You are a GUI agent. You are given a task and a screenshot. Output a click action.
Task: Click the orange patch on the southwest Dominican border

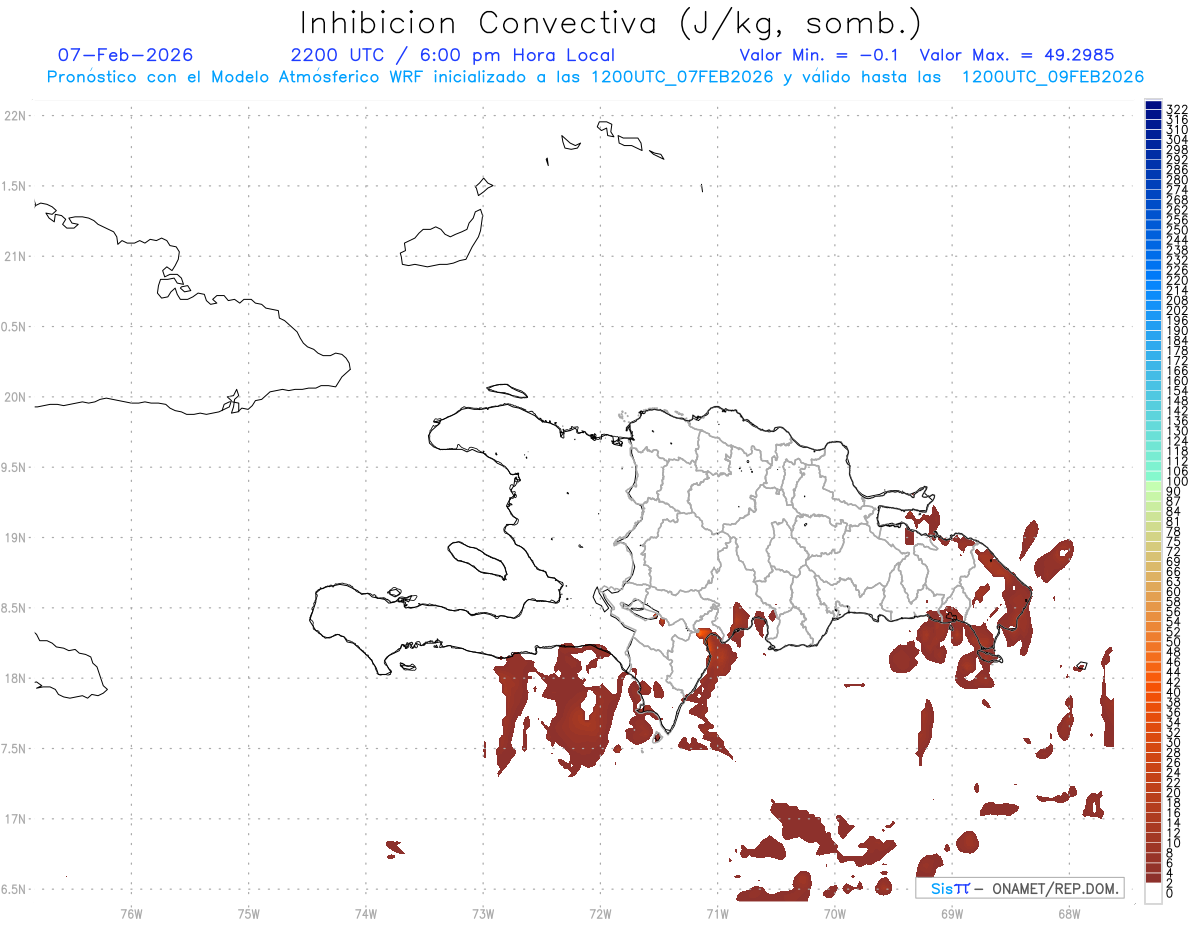(703, 633)
